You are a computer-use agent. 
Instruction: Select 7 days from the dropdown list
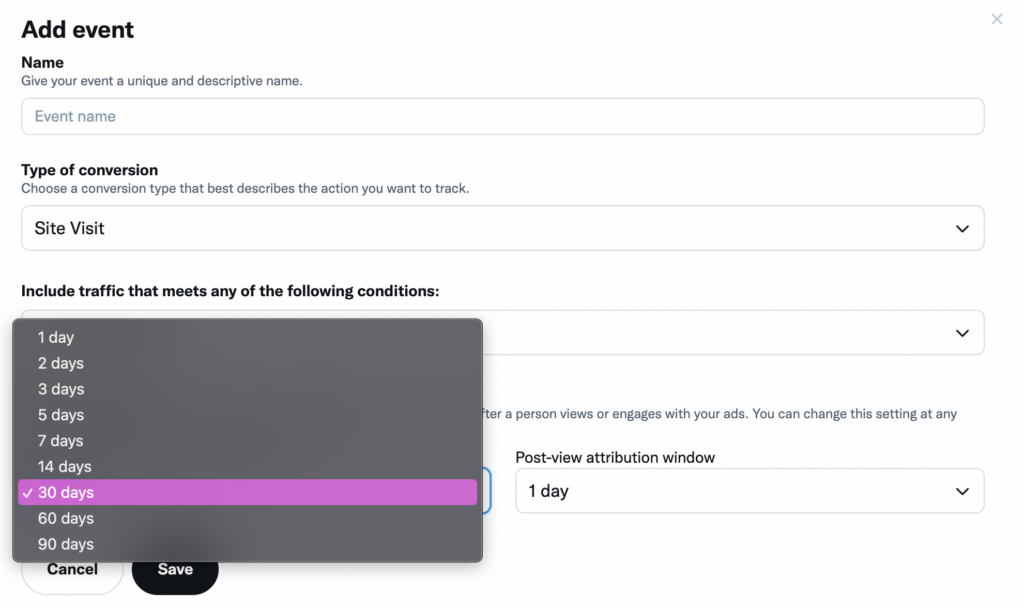point(60,440)
